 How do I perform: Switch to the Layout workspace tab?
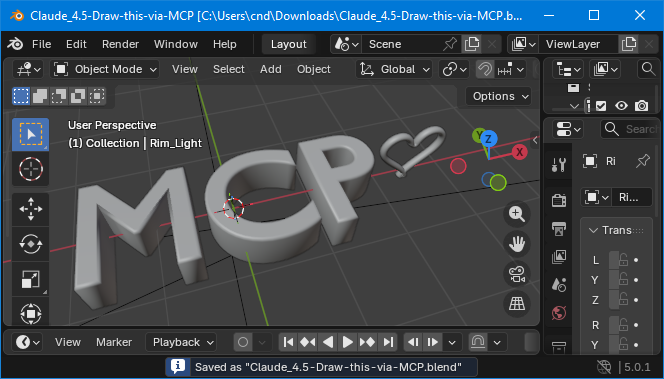coord(289,44)
